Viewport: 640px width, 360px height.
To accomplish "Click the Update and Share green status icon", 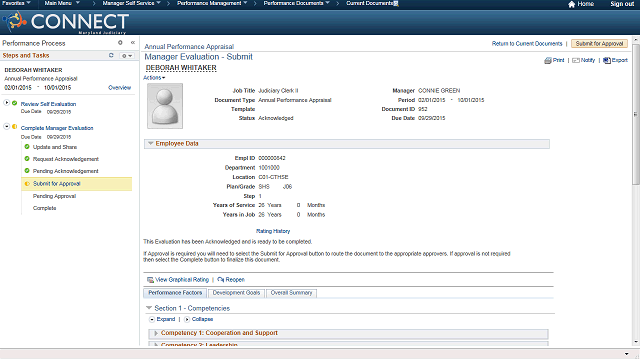I will coord(27,147).
